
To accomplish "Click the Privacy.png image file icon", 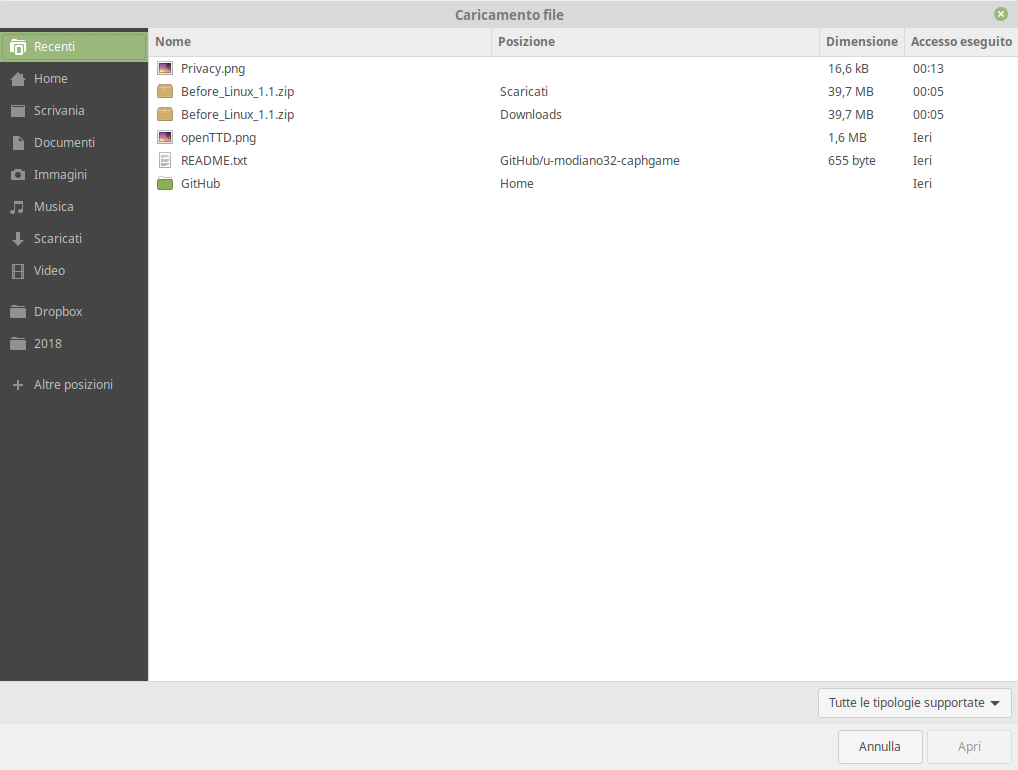I will [x=165, y=68].
